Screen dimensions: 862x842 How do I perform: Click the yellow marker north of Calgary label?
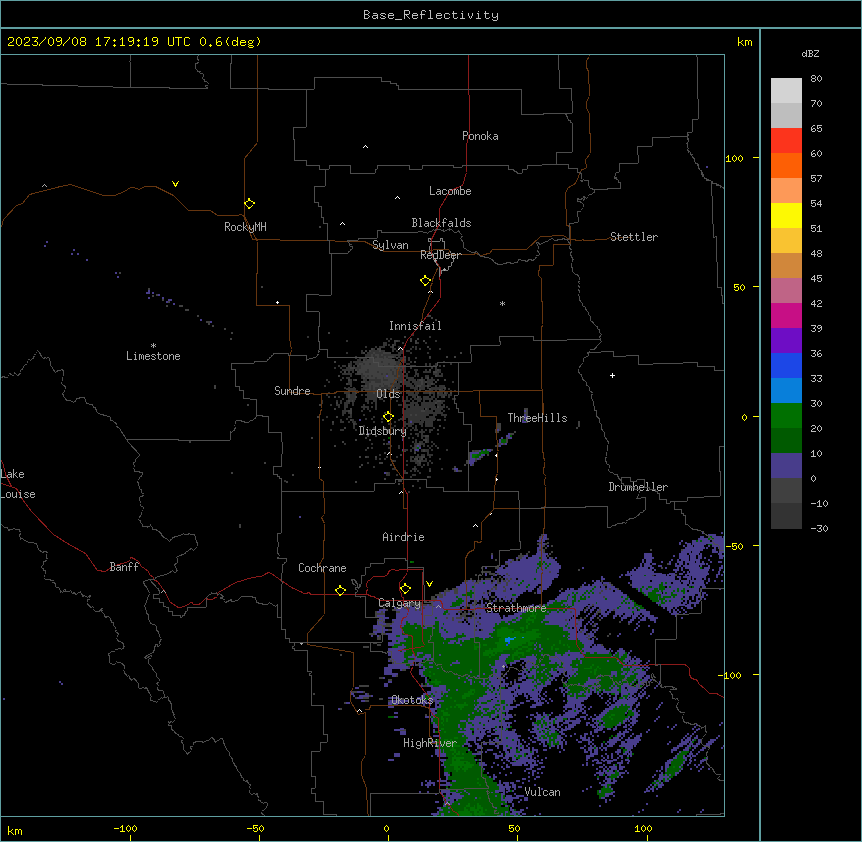tap(405, 589)
